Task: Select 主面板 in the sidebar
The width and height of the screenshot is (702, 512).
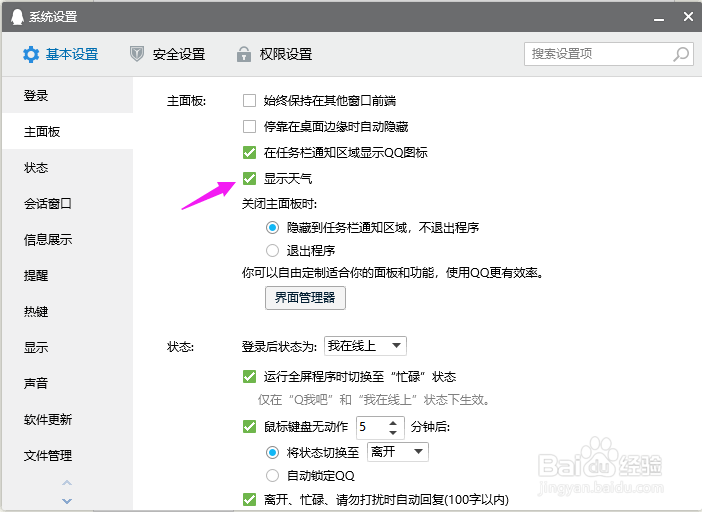Action: 68,132
